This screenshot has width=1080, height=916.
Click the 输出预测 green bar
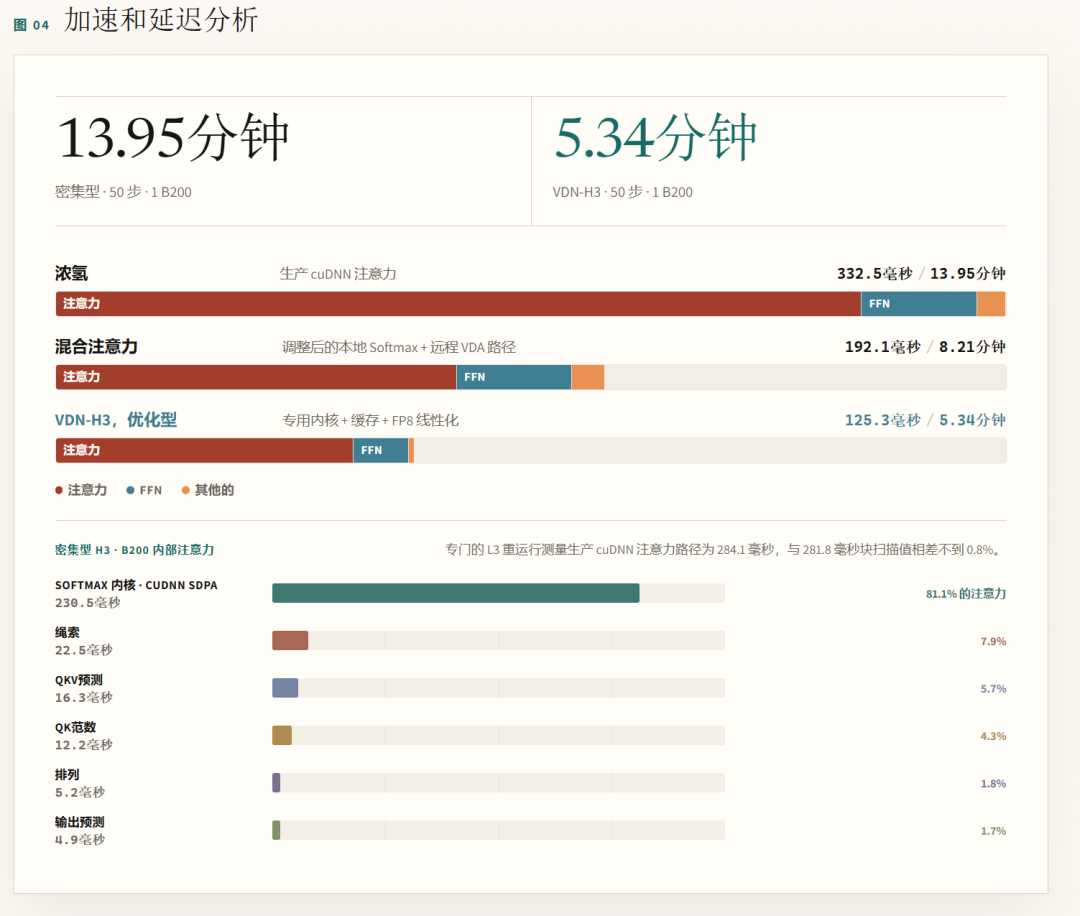click(276, 831)
